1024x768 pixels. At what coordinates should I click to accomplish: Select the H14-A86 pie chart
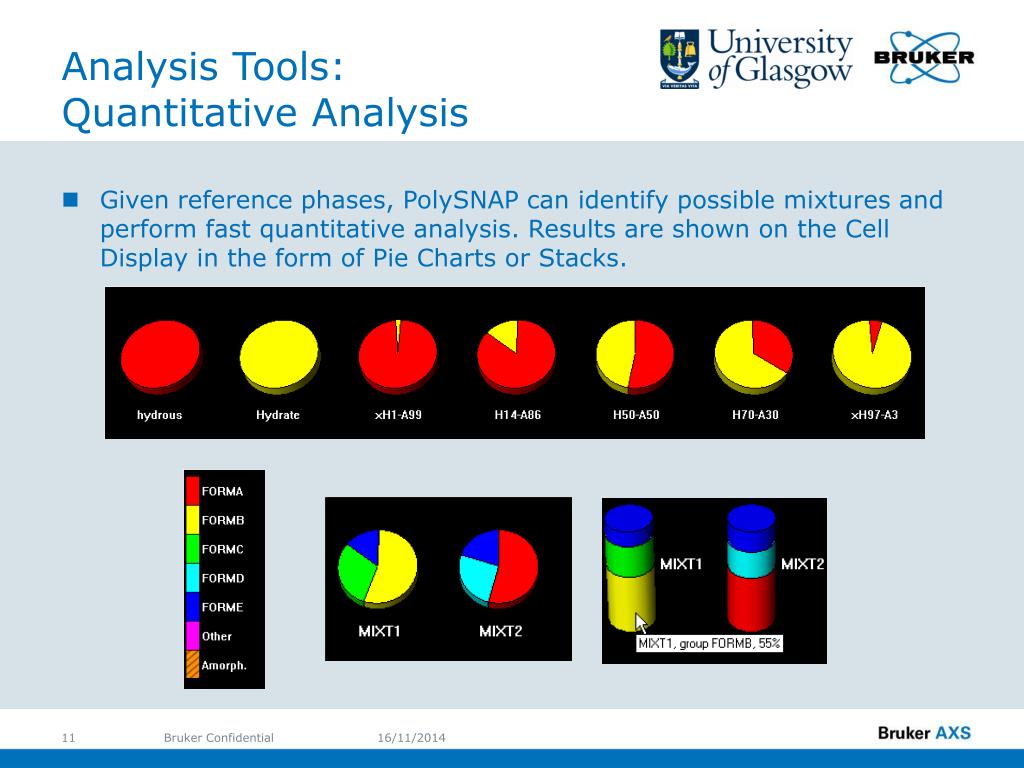[x=517, y=357]
